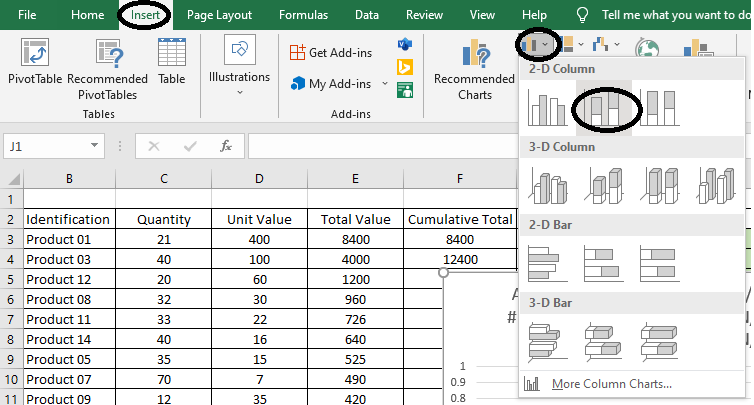This screenshot has width=754, height=405.
Task: Open the Data ribbon tab
Action: 367,15
